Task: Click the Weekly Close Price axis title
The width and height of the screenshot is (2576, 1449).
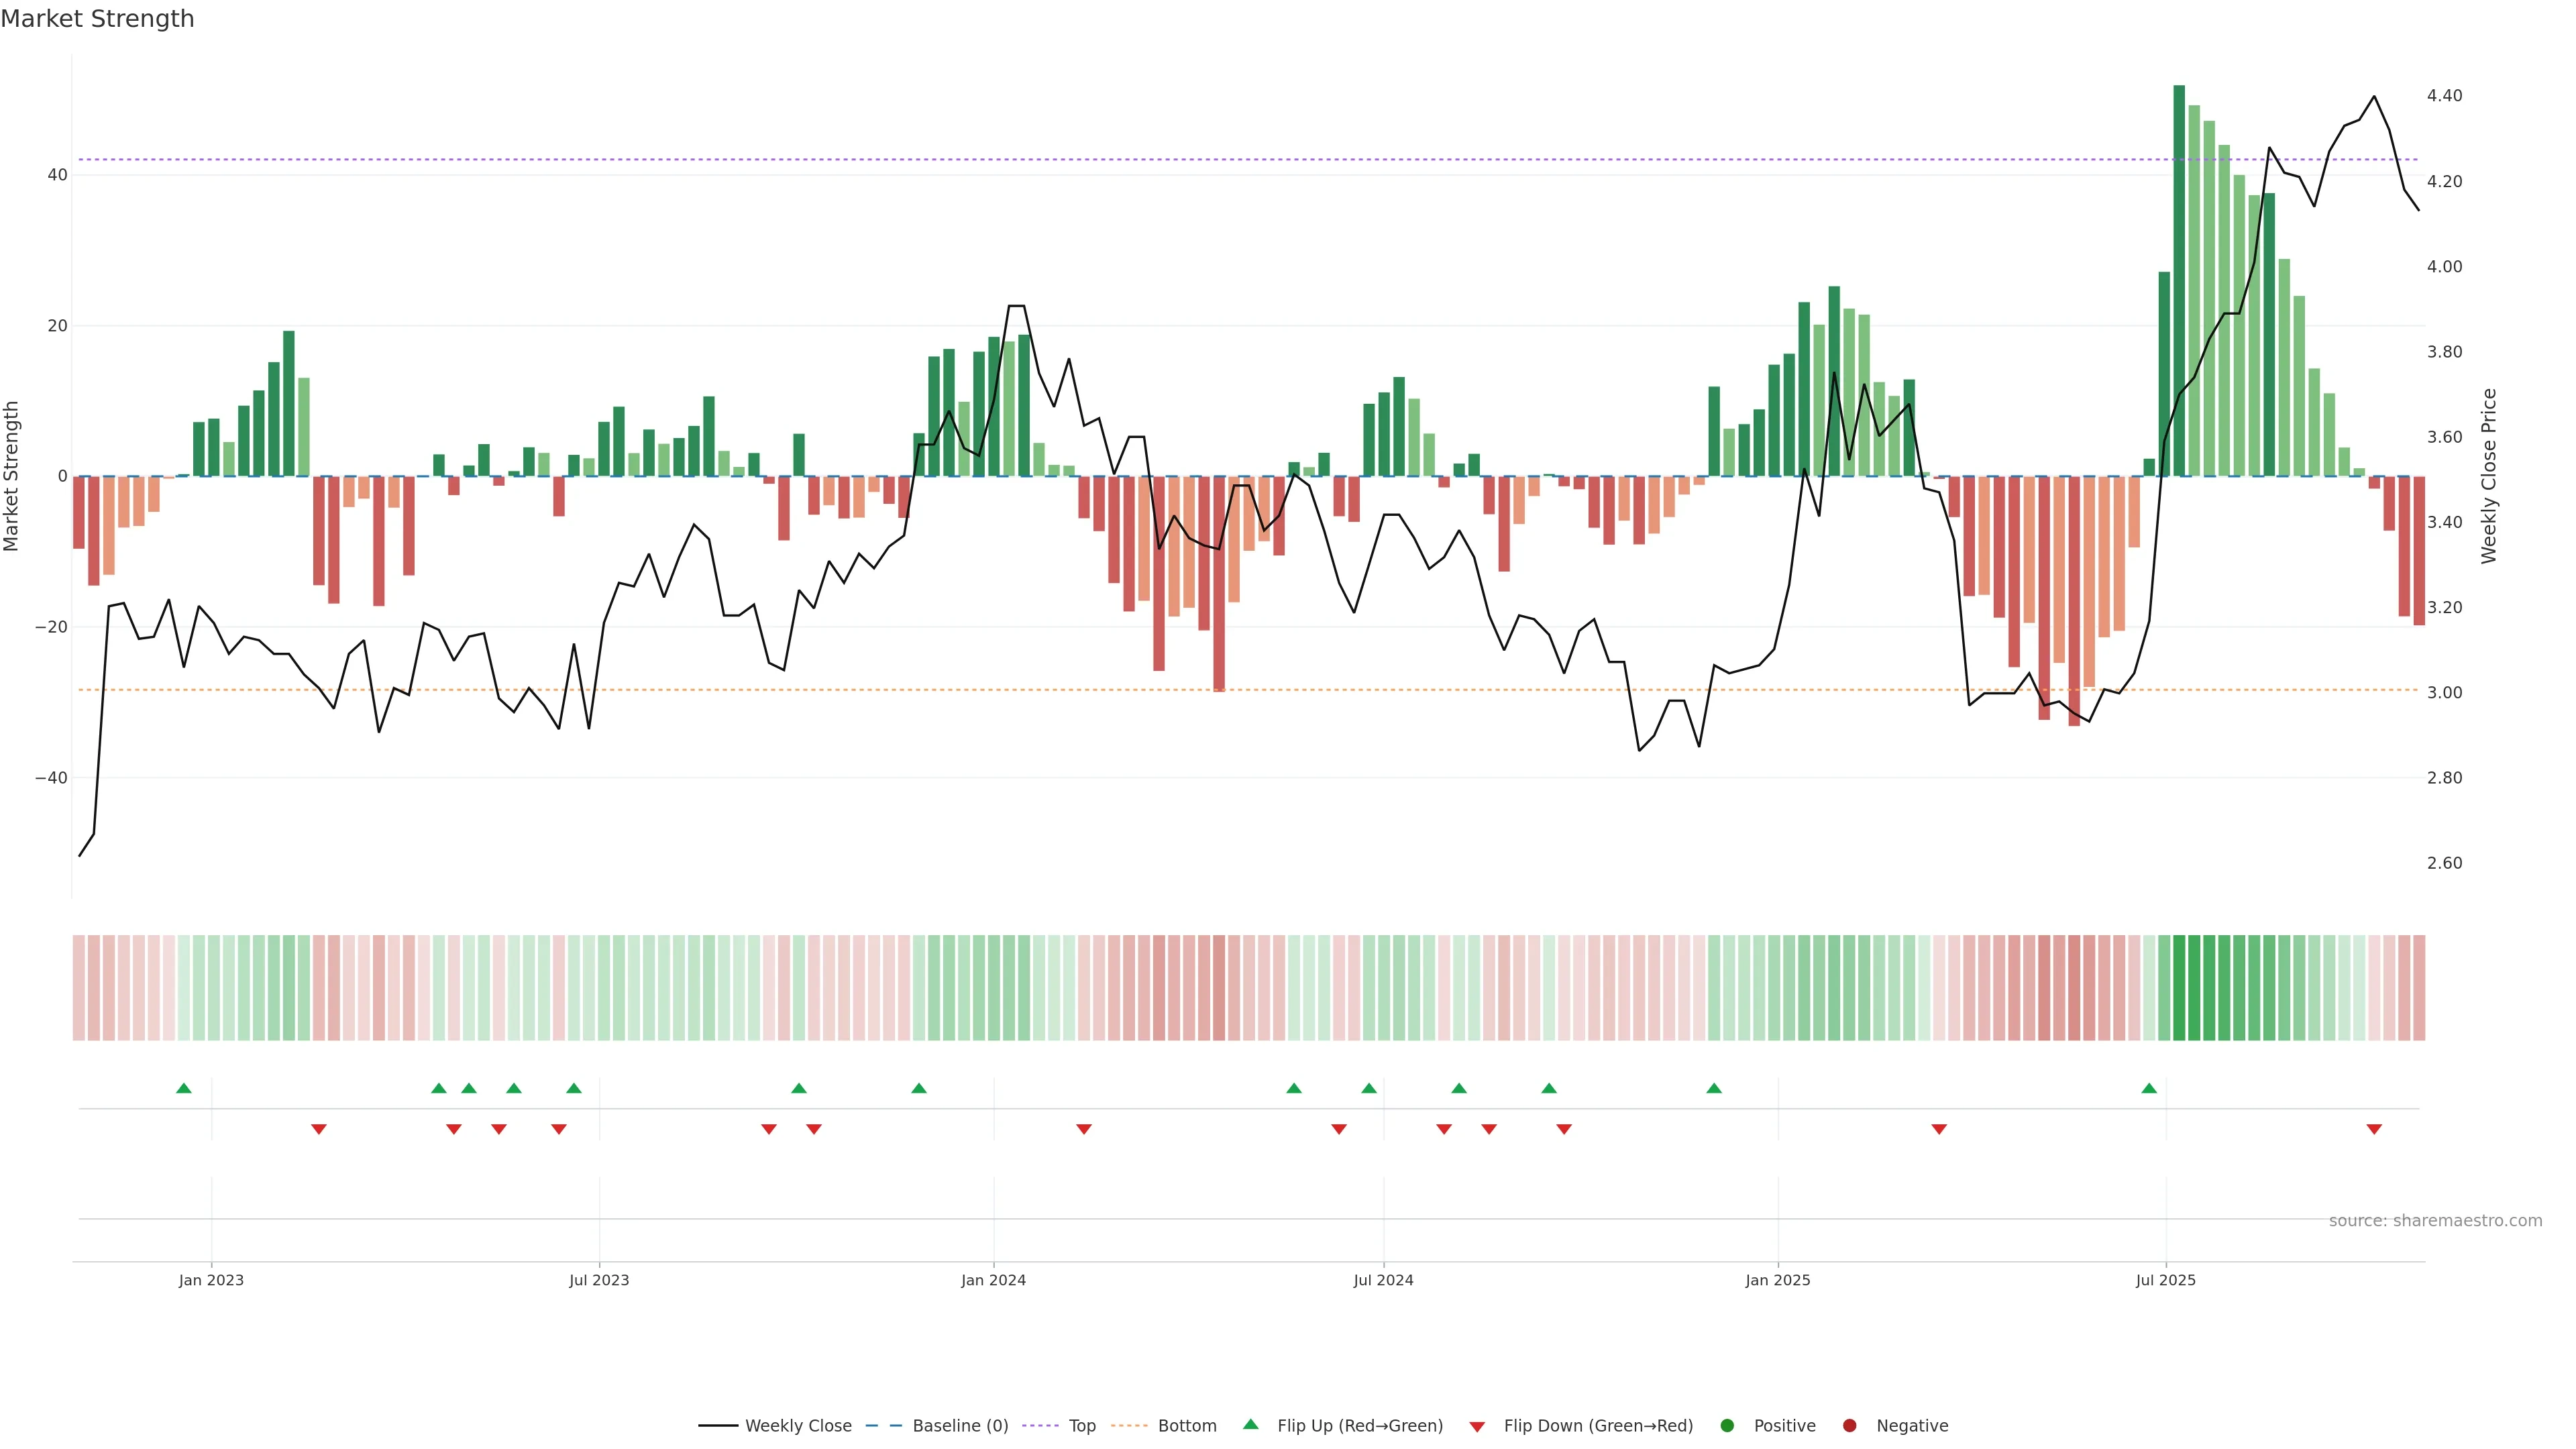Action: 2489,476
